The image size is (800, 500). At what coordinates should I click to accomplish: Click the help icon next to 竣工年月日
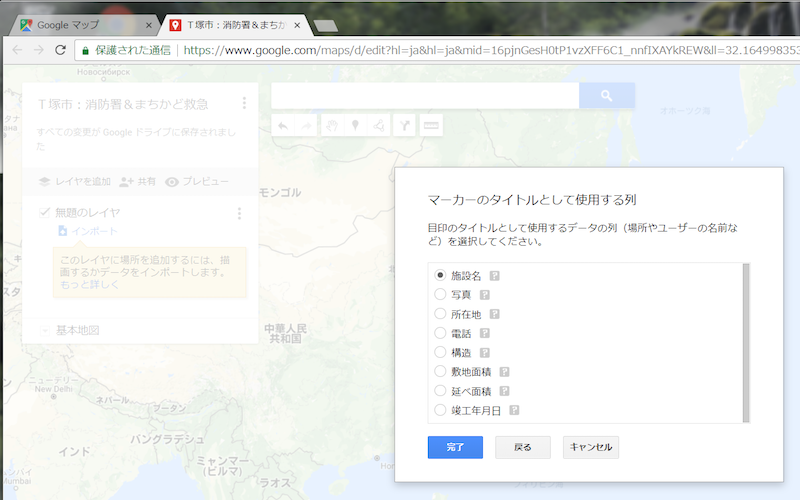click(514, 410)
